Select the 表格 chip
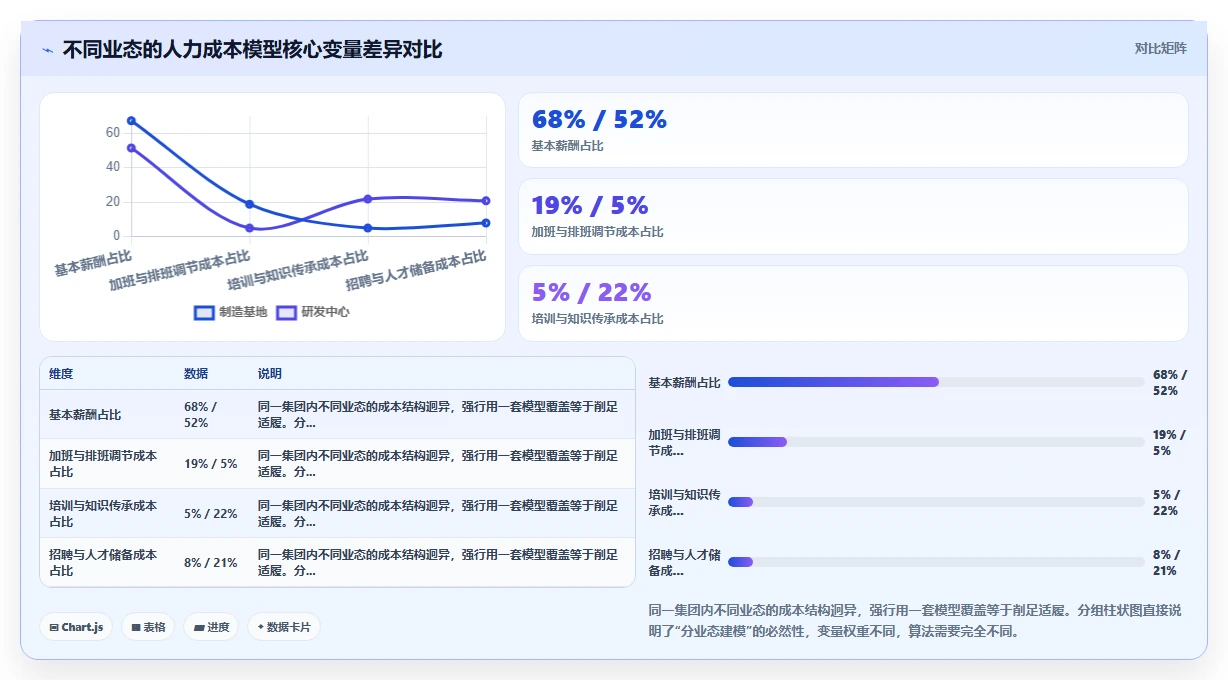 pyautogui.click(x=148, y=627)
